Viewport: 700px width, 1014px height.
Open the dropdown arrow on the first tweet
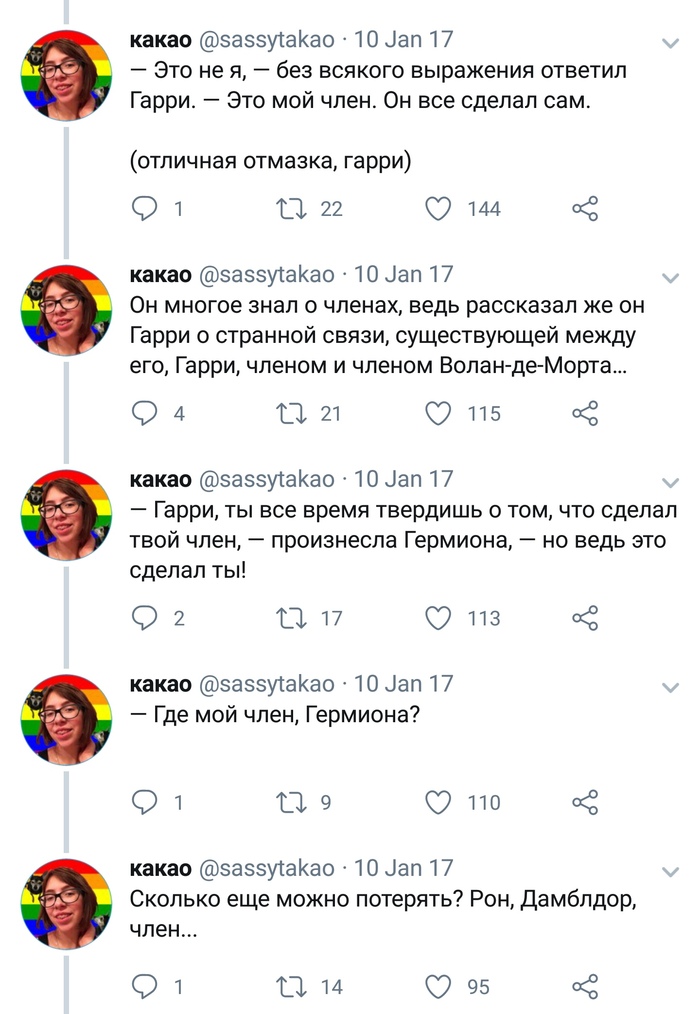point(672,43)
